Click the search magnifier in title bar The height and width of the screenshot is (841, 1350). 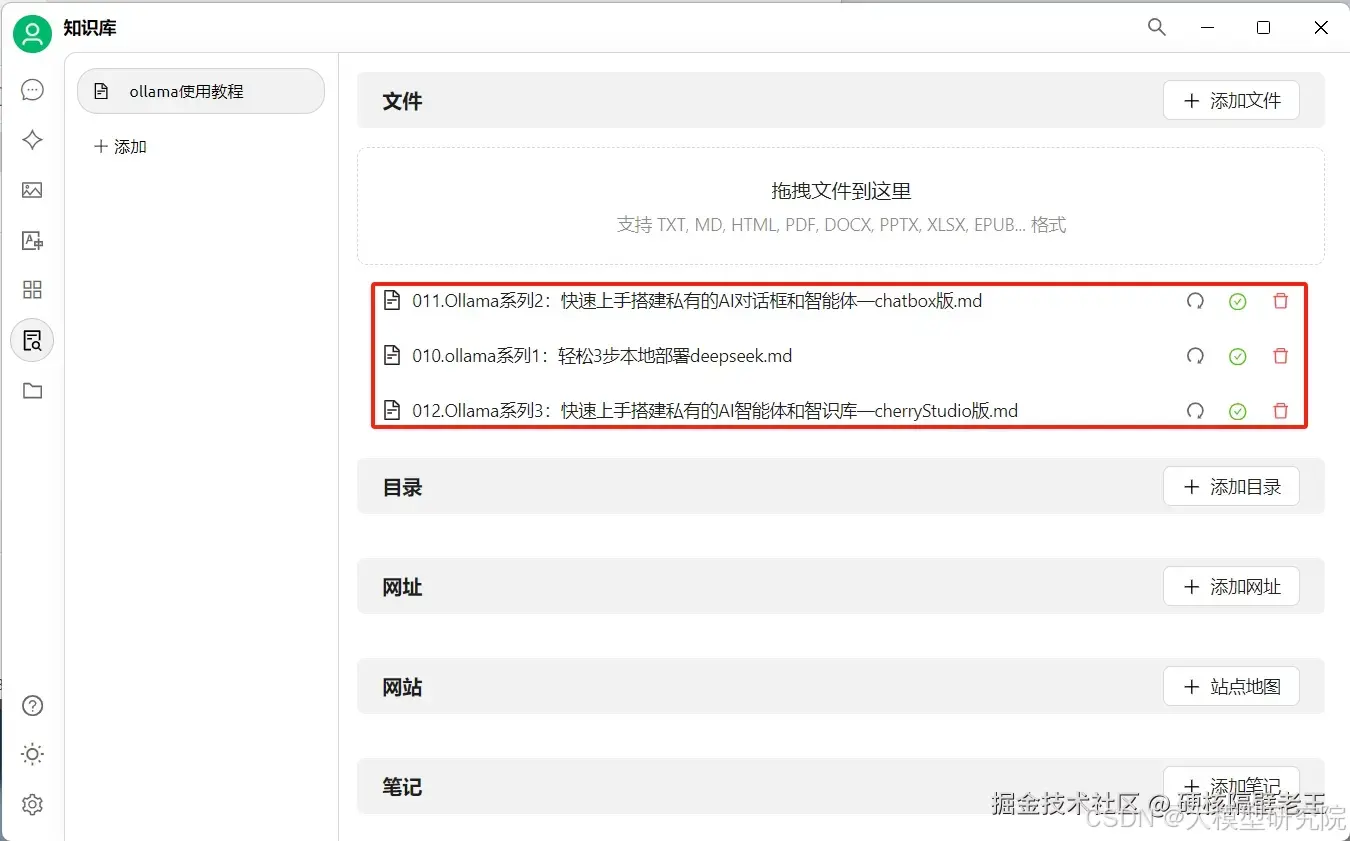click(1157, 28)
